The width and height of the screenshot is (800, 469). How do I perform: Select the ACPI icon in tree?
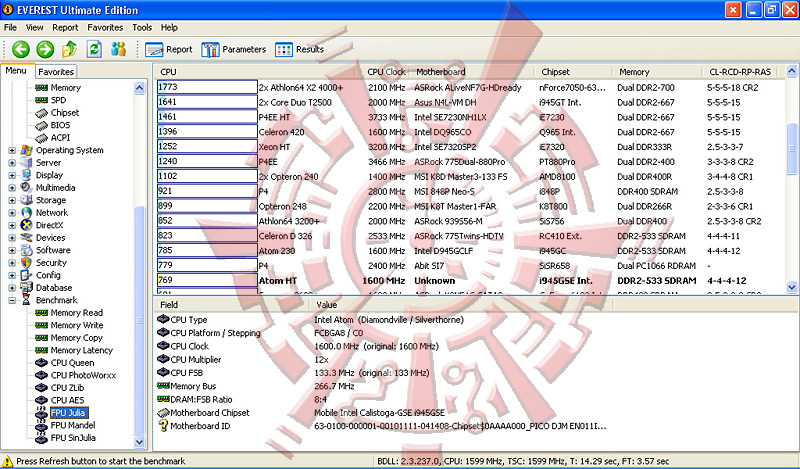click(41, 138)
